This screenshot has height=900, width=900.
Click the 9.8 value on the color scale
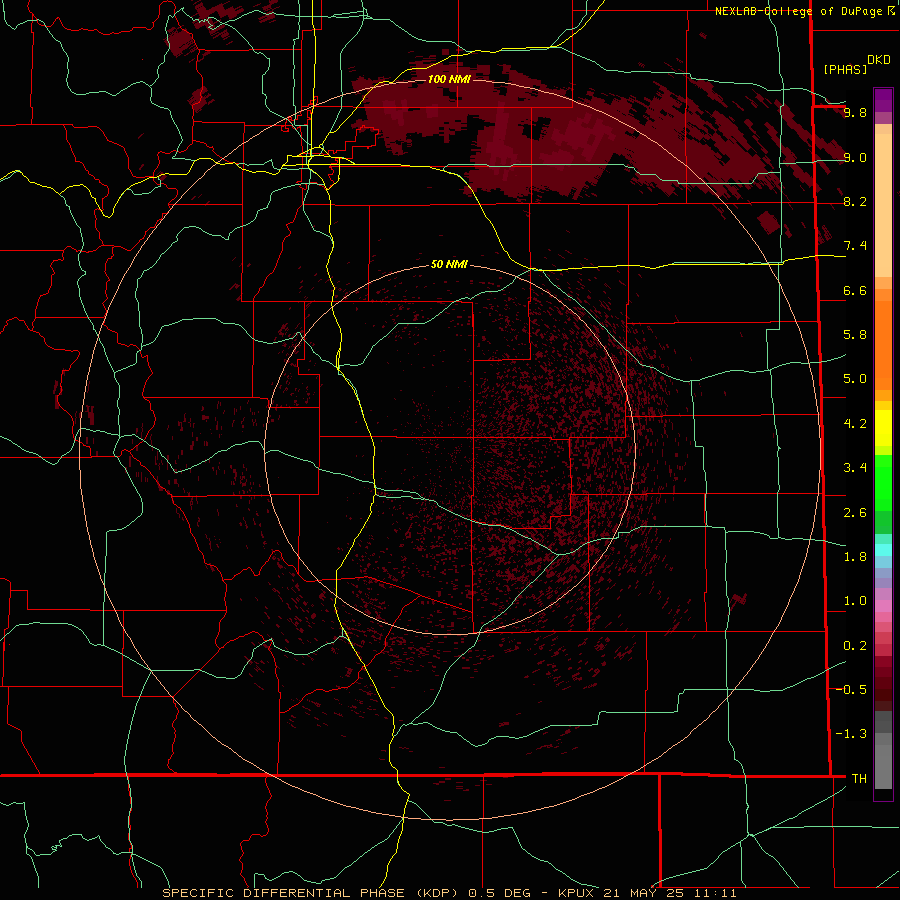click(855, 112)
